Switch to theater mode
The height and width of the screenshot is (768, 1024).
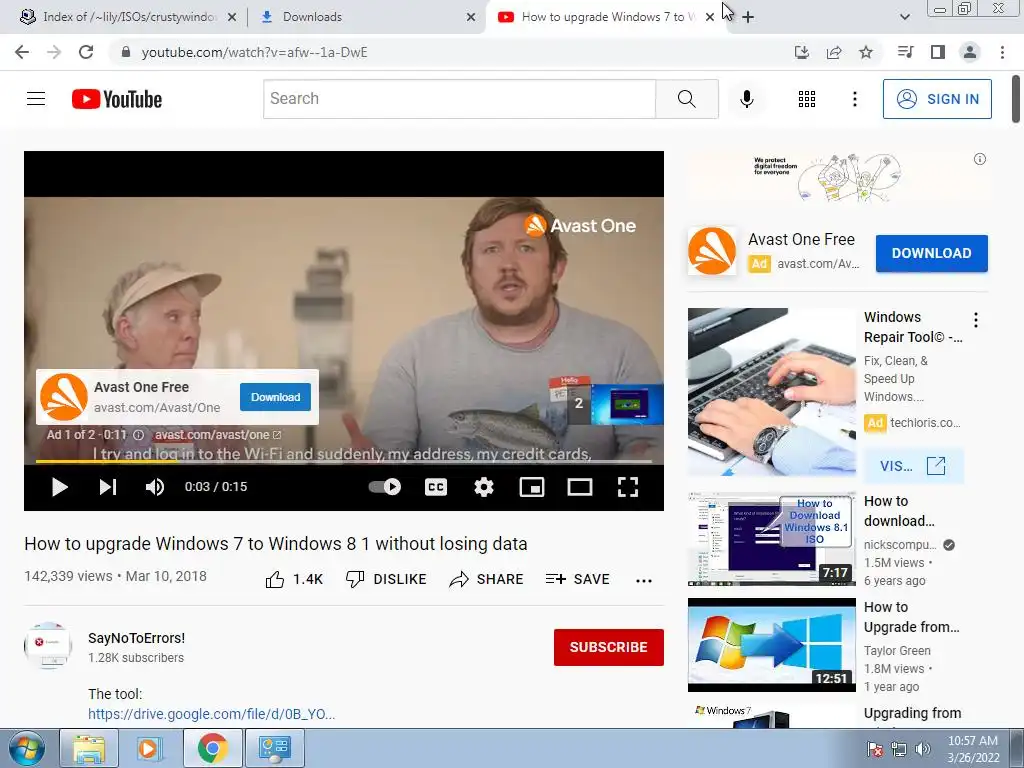coord(579,487)
